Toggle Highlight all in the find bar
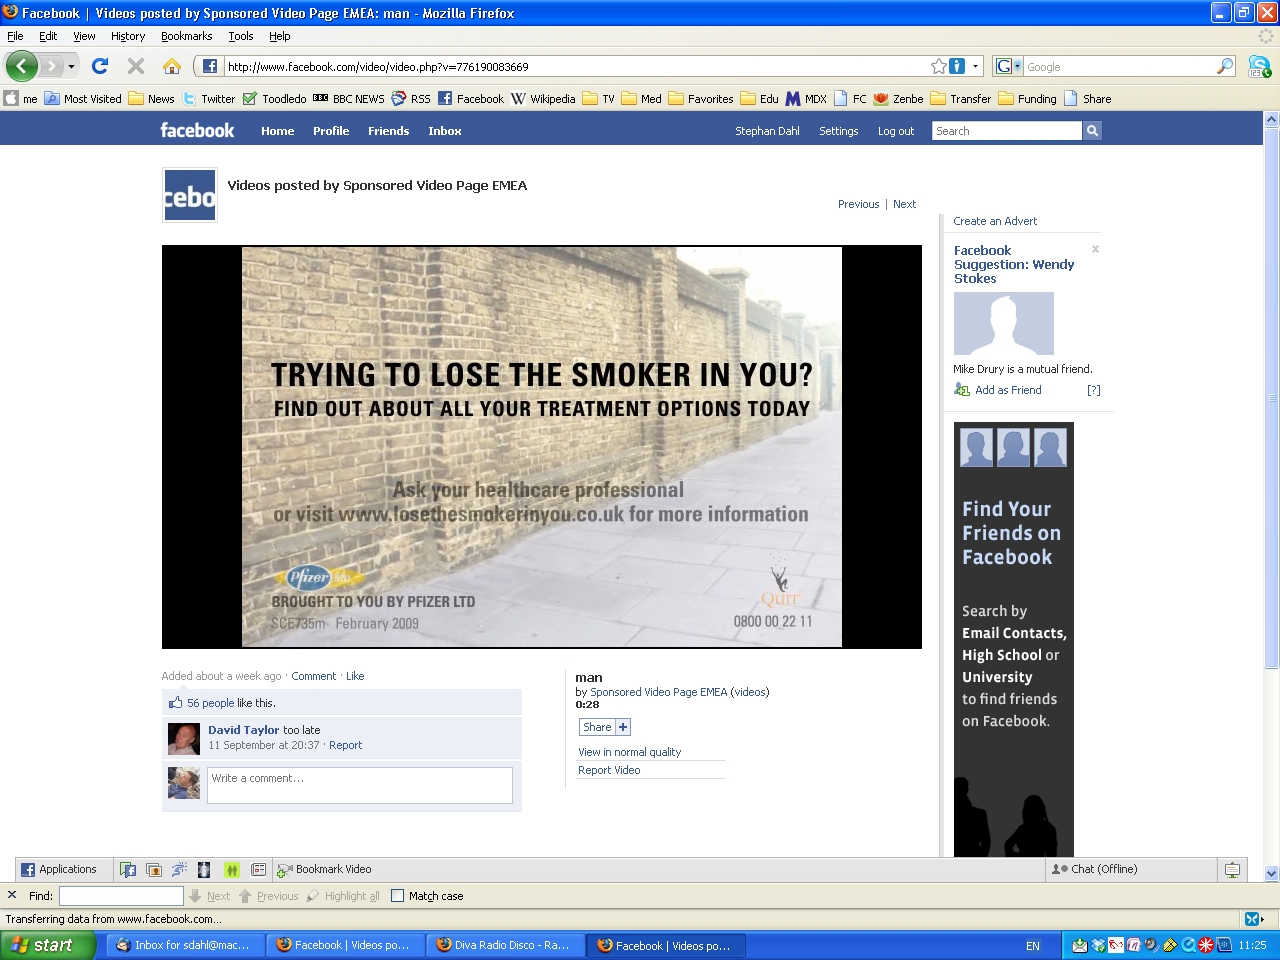1280x960 pixels. coord(343,896)
